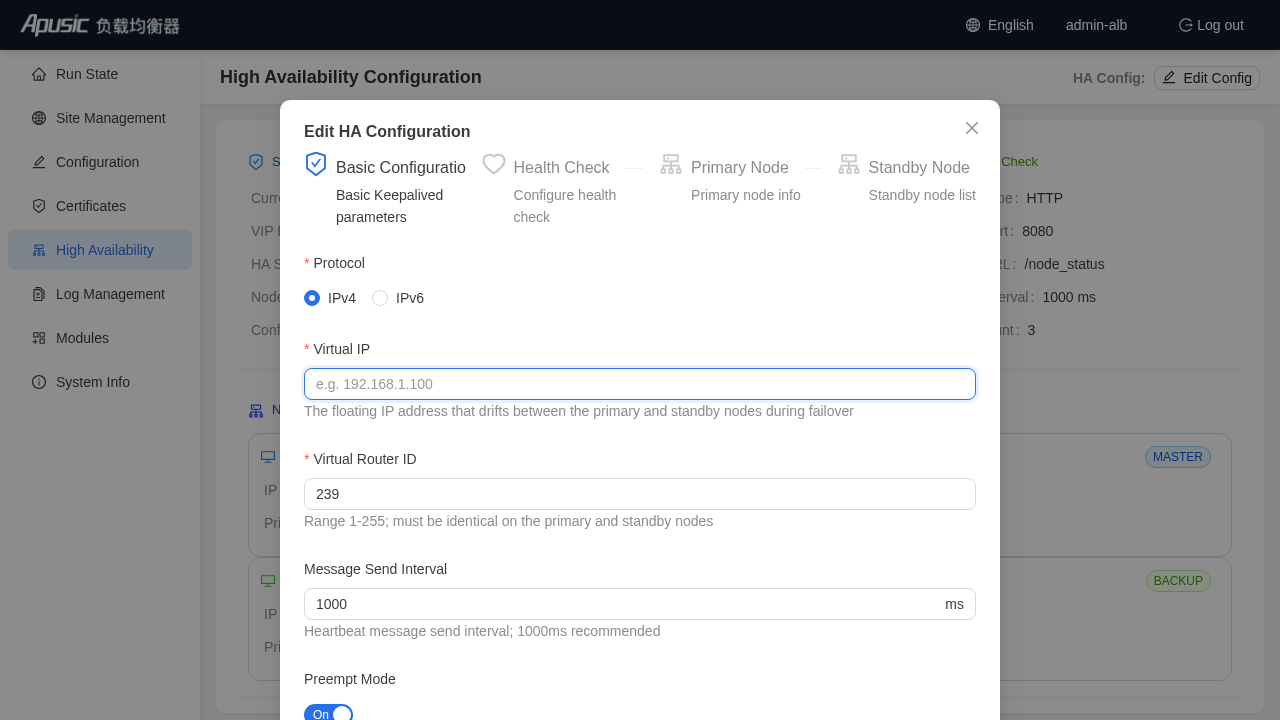Select the IPv6 protocol radio button
1280x720 pixels.
click(x=380, y=298)
